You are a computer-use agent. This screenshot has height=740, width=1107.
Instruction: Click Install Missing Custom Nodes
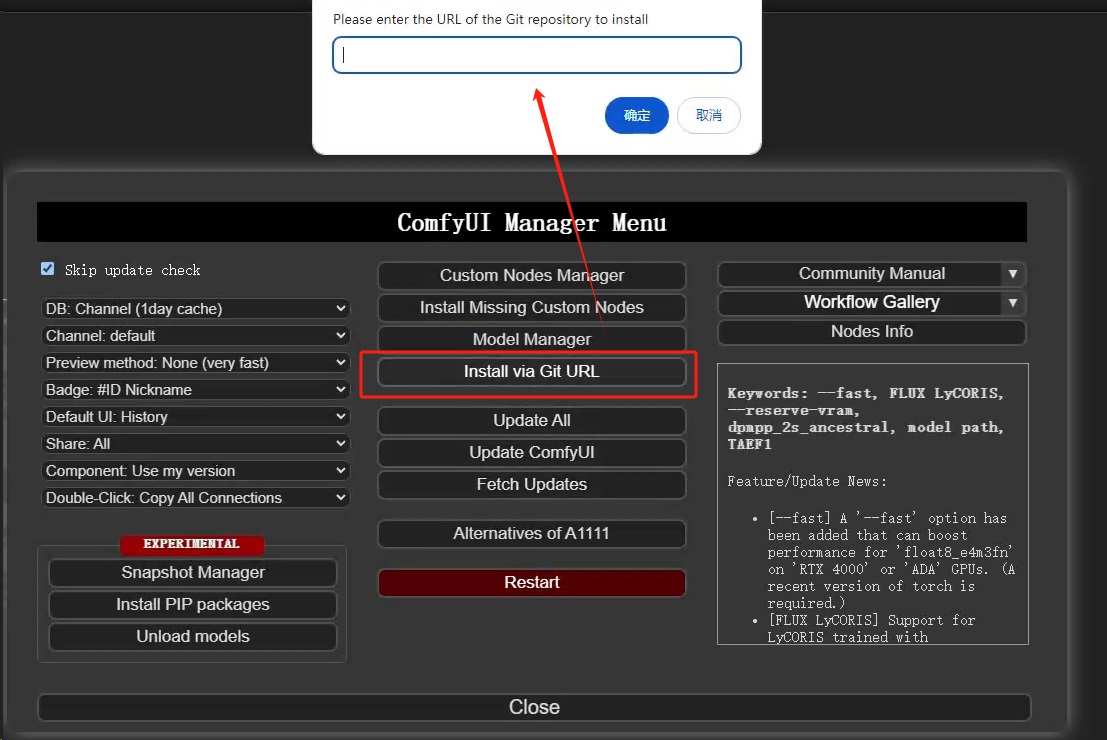click(532, 307)
